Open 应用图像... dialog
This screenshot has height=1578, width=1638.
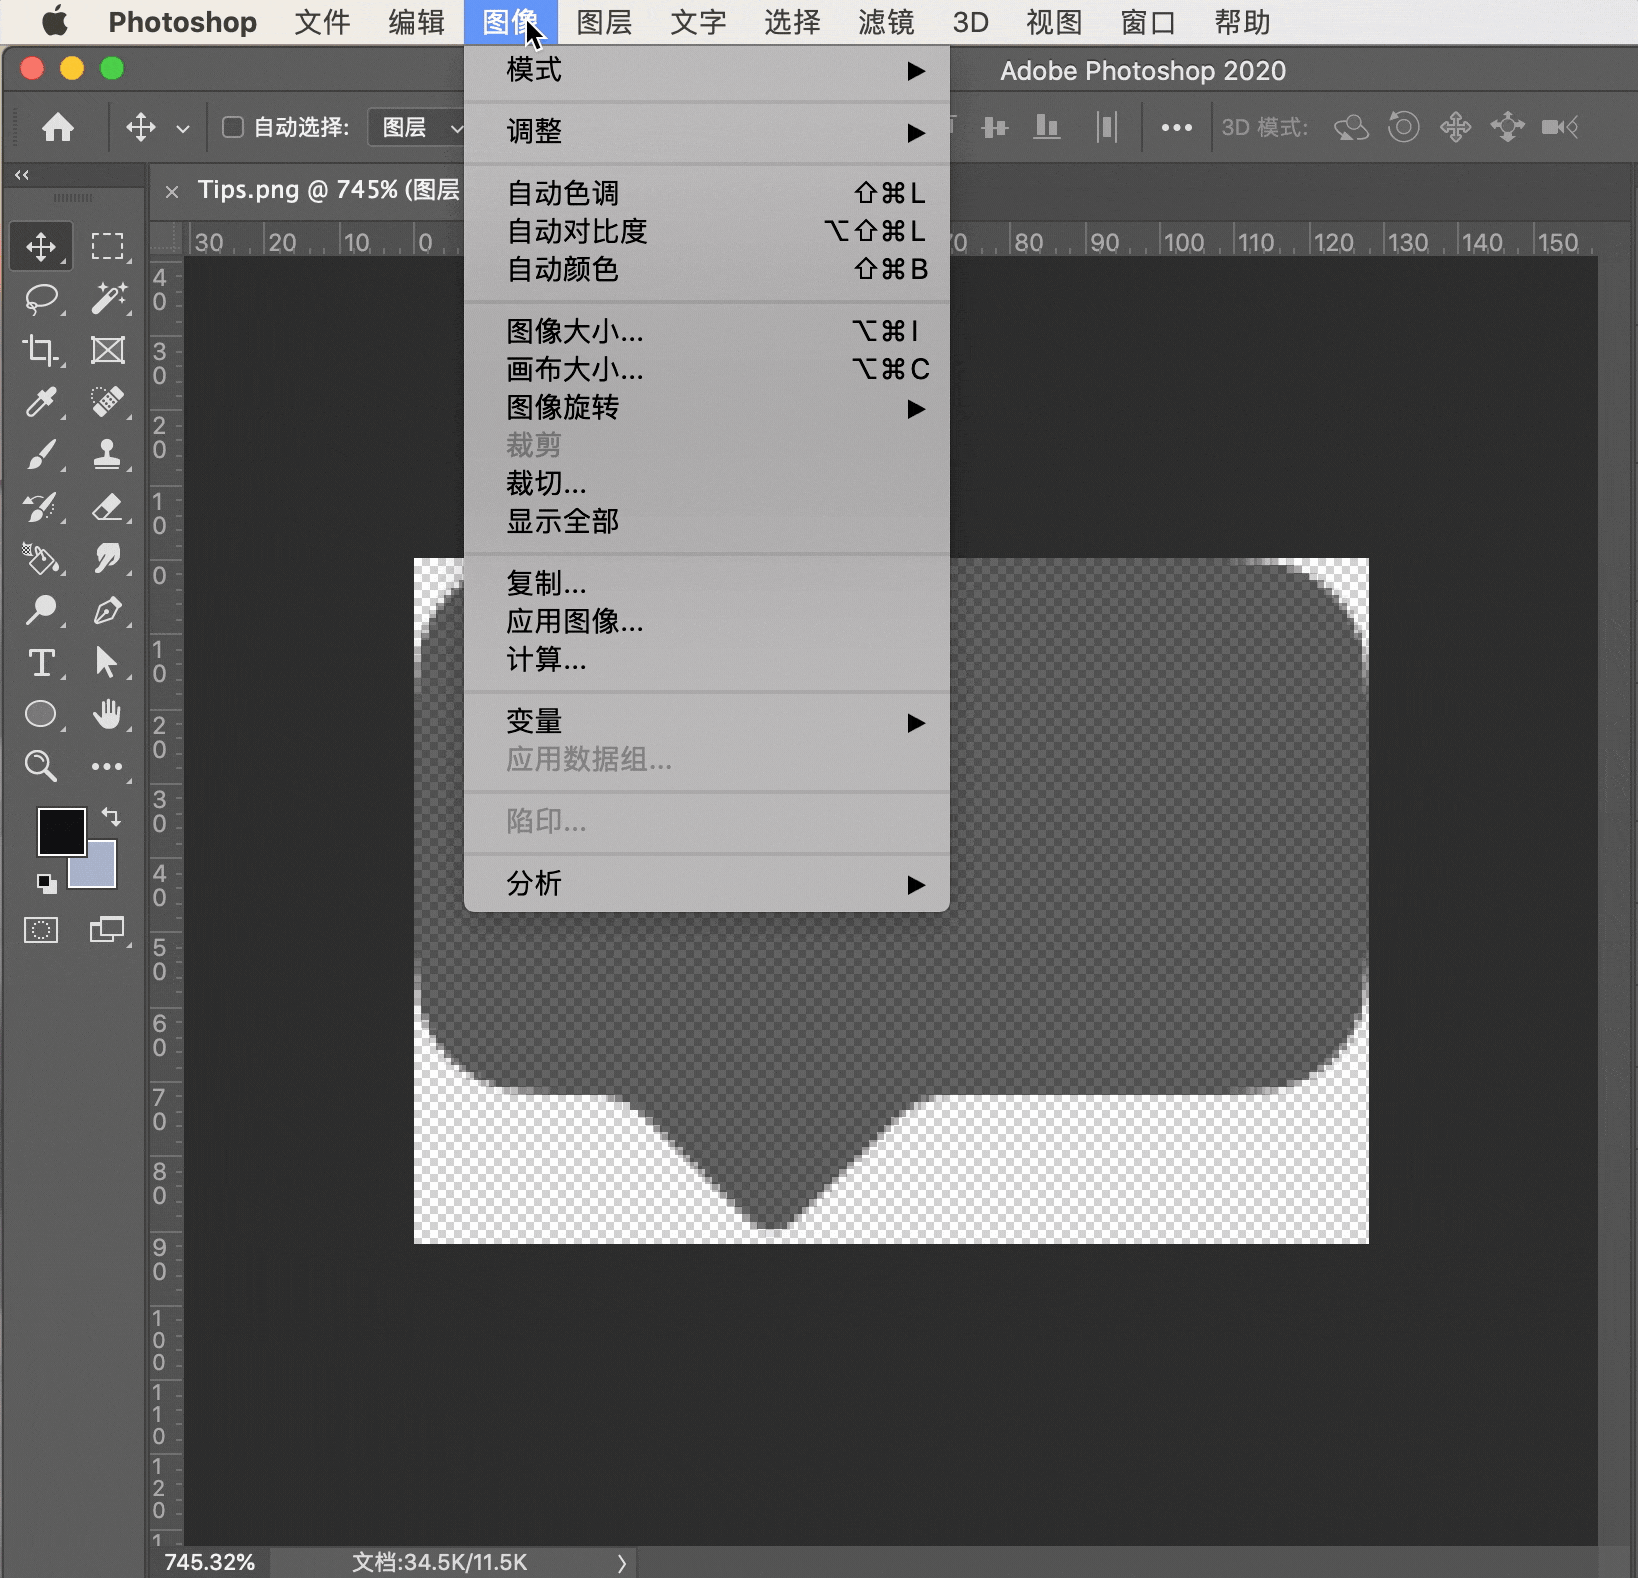[x=707, y=621]
